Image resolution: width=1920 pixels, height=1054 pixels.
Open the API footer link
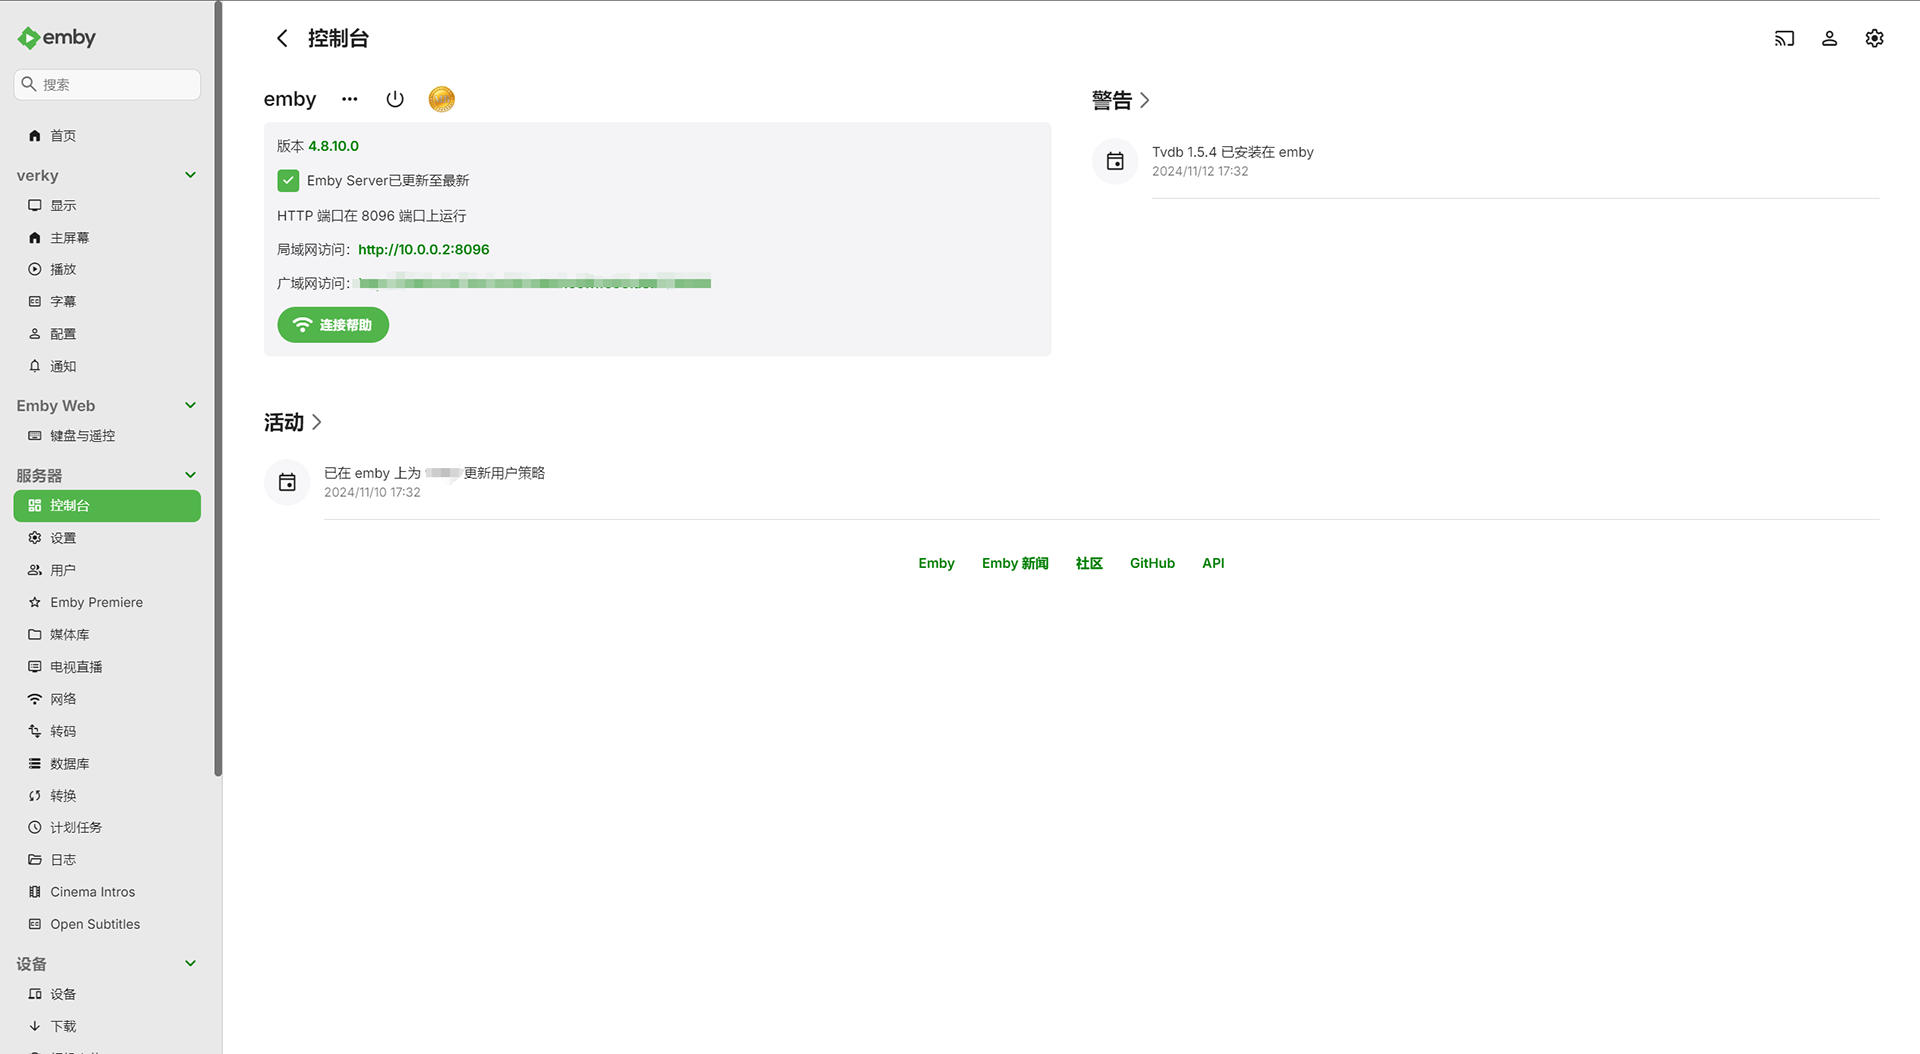coord(1213,563)
